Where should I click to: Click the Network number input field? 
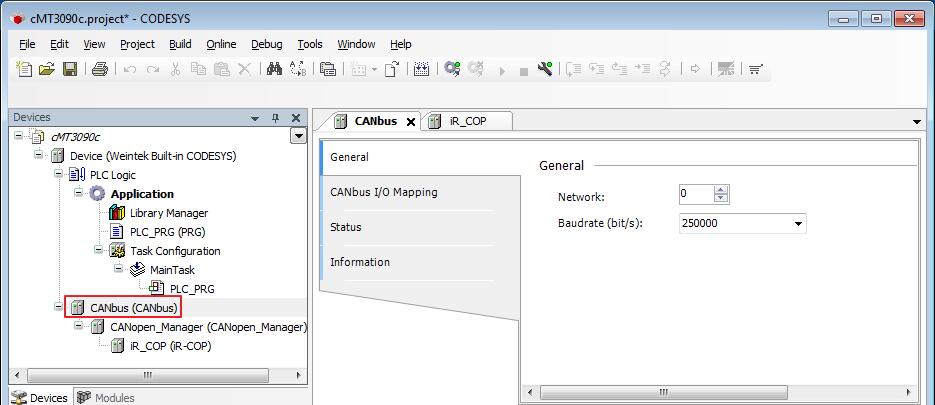(696, 194)
